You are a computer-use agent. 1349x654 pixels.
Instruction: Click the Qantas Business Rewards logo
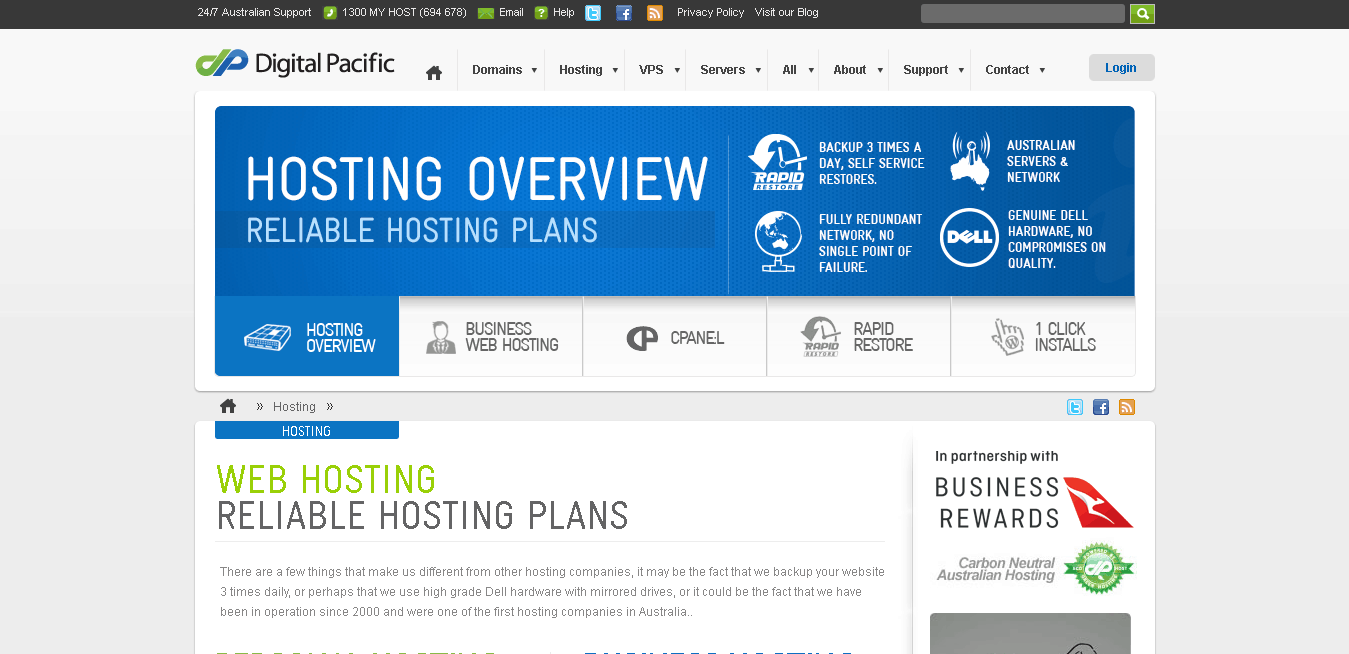(x=1034, y=502)
